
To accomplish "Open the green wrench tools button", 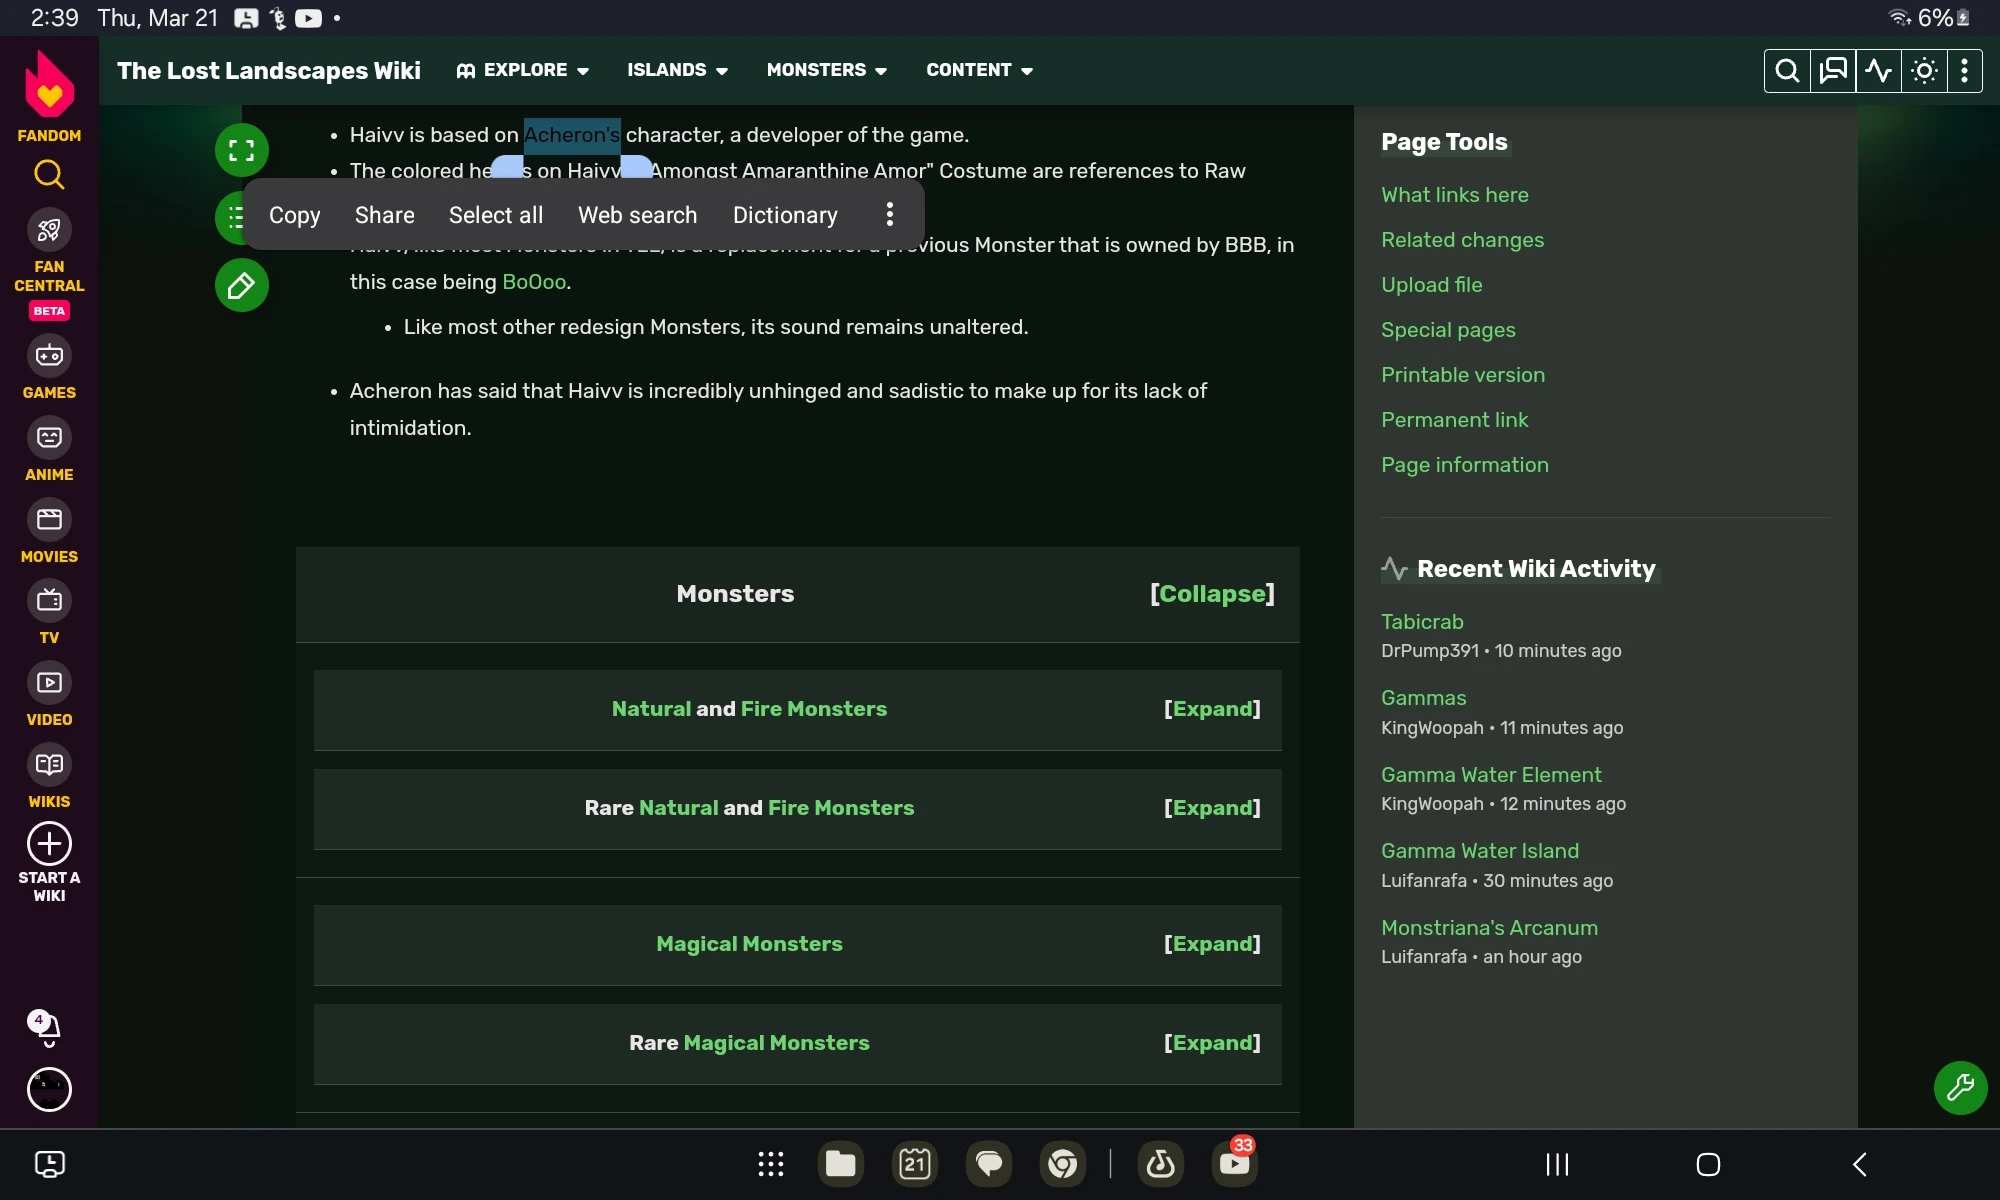I will click(x=1960, y=1087).
